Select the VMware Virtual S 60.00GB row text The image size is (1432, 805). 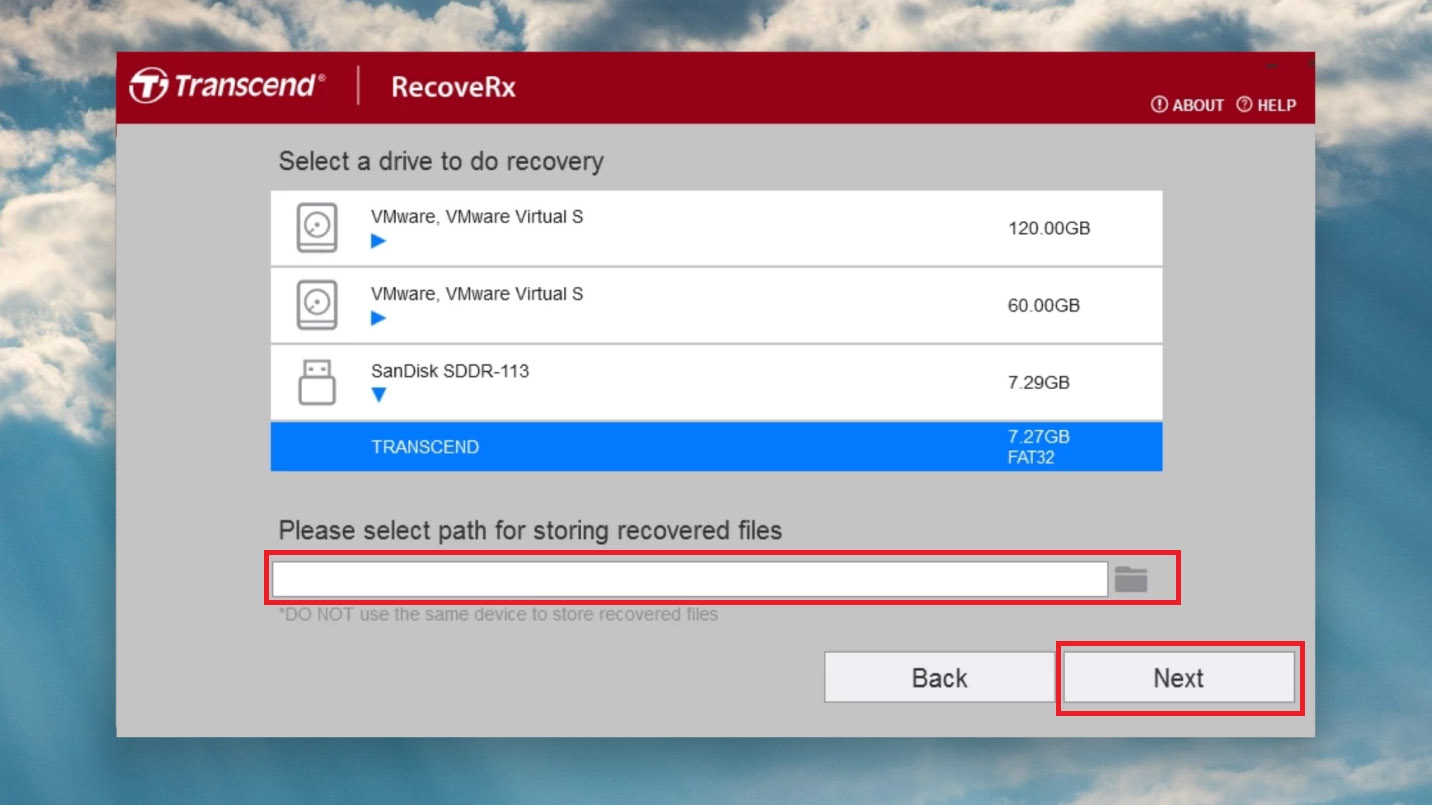click(477, 294)
